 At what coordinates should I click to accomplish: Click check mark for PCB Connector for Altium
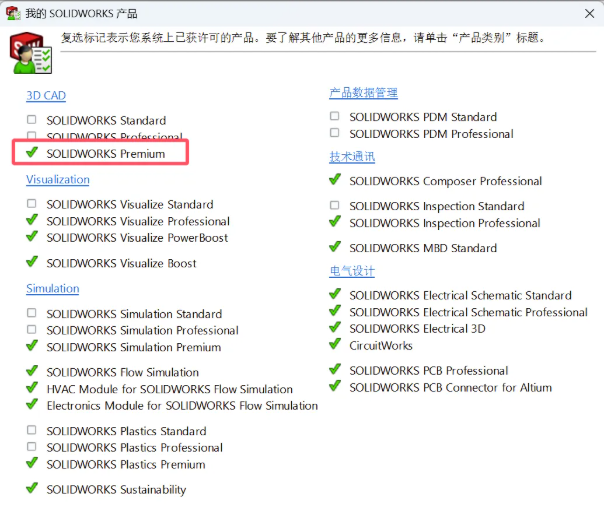(x=335, y=386)
